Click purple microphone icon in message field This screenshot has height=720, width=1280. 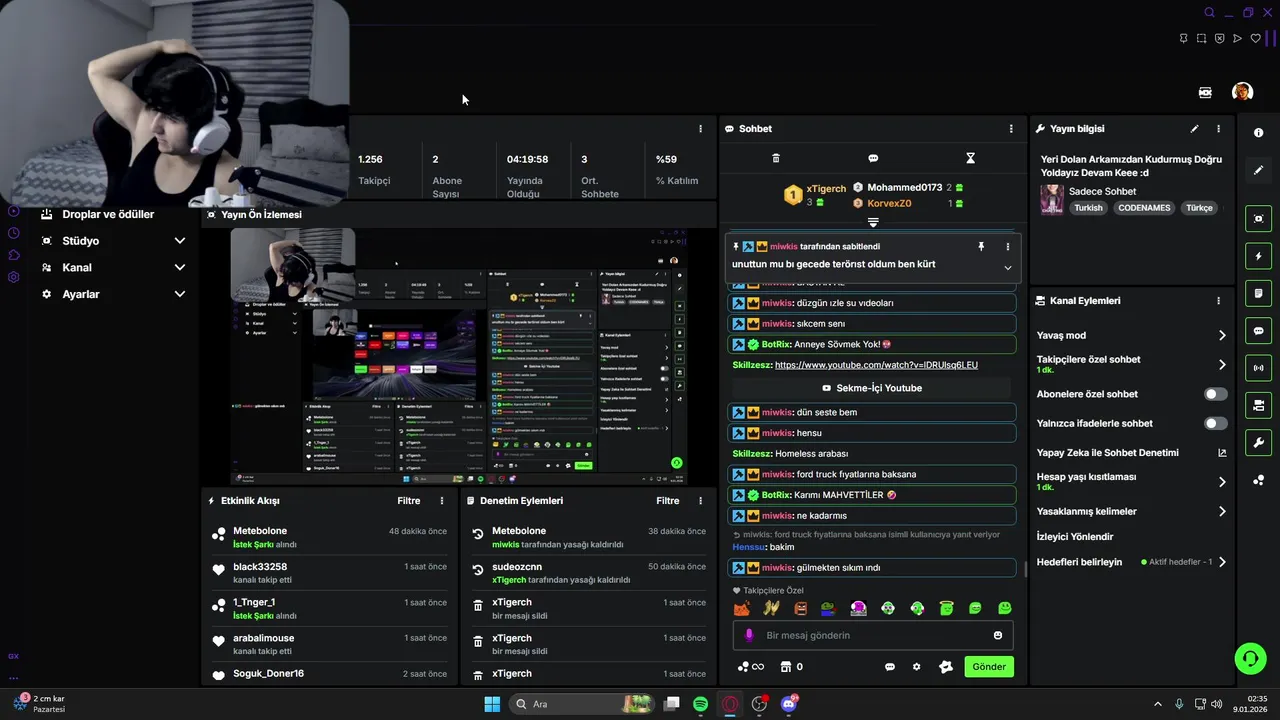point(749,636)
